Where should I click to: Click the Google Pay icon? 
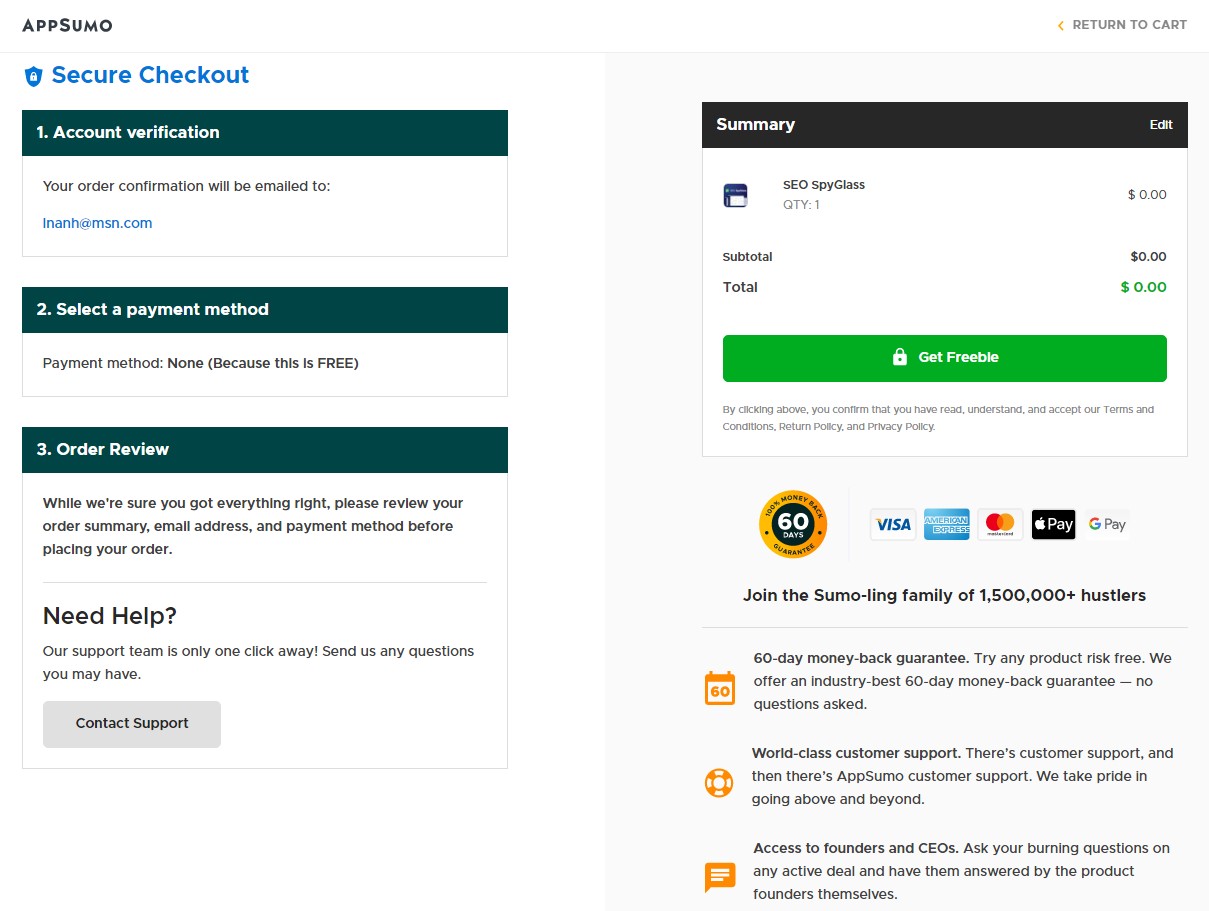coord(1107,524)
